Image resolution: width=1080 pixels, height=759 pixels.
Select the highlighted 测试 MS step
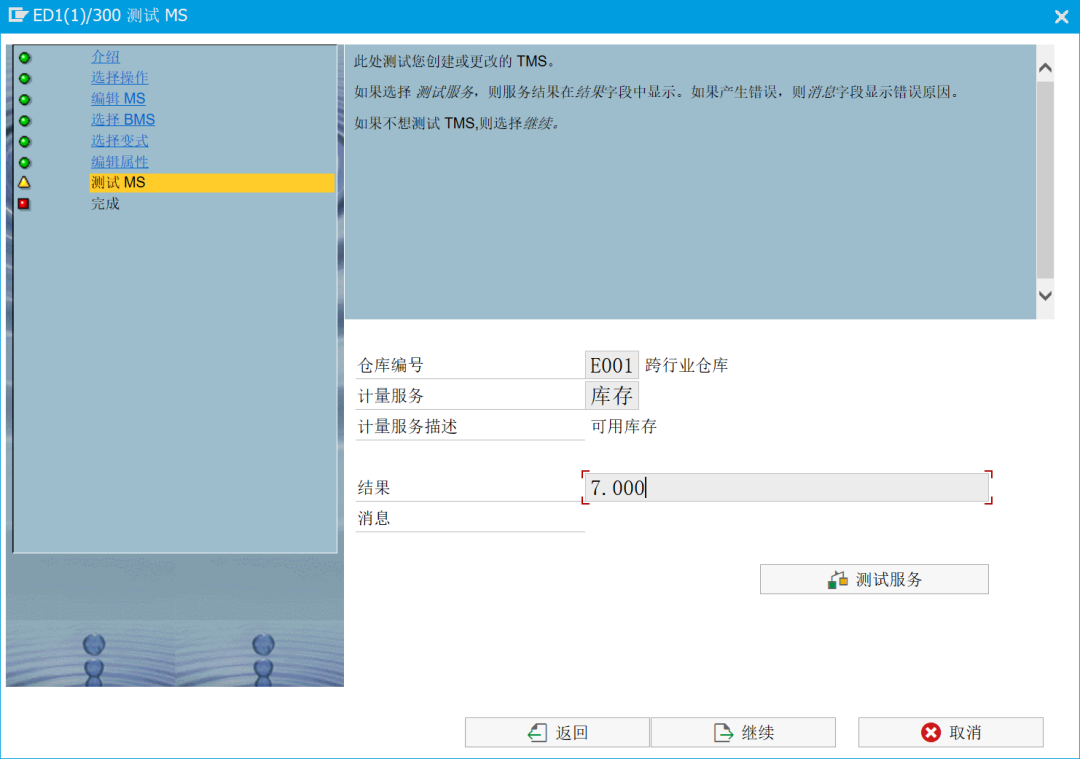tap(212, 183)
